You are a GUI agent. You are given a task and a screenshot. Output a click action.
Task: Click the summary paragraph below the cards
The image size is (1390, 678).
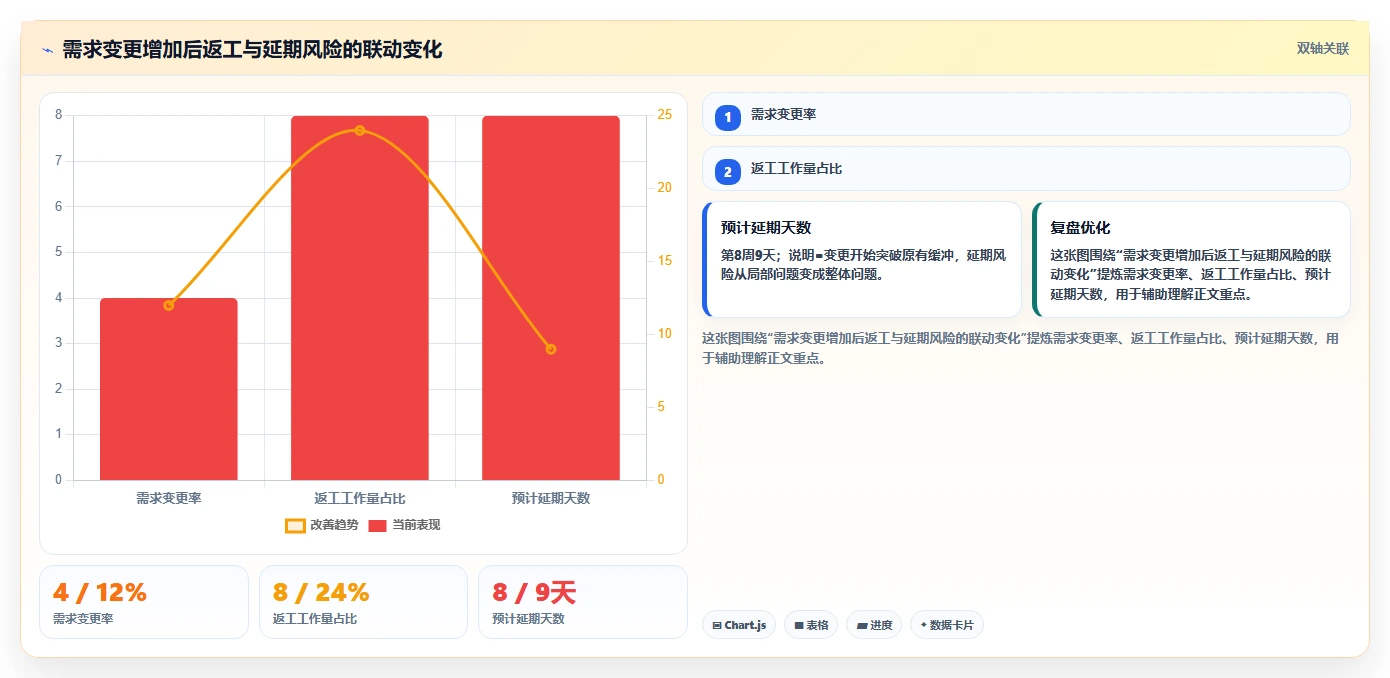coord(1020,348)
